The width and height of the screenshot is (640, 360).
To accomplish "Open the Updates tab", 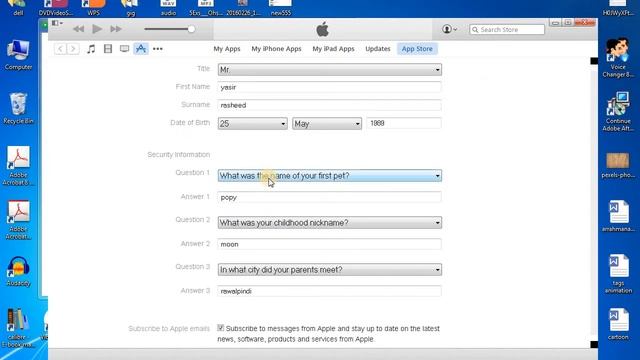I will pyautogui.click(x=378, y=49).
